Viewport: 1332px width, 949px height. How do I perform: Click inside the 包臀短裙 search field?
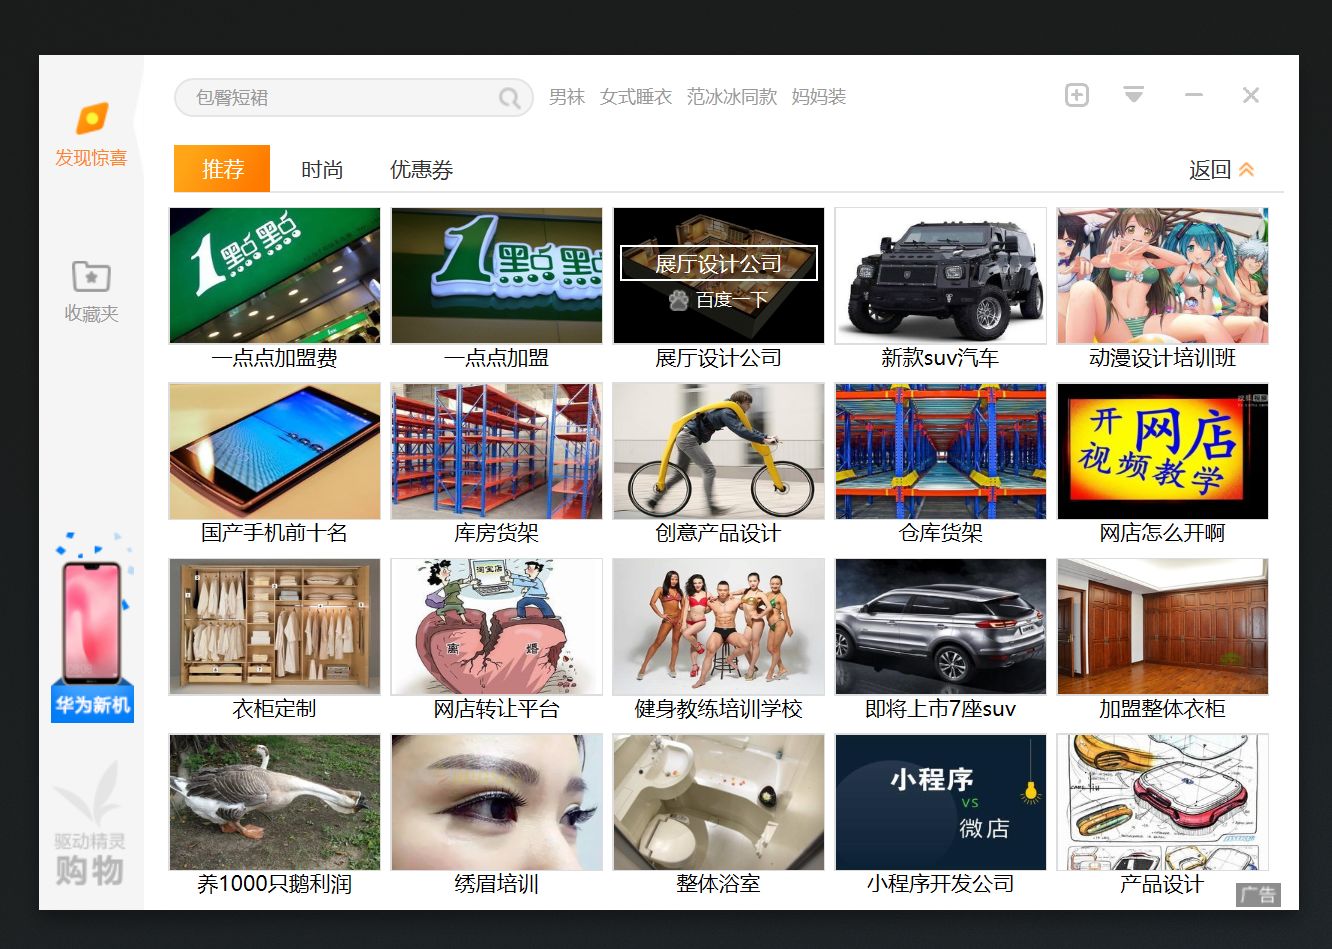[x=330, y=97]
